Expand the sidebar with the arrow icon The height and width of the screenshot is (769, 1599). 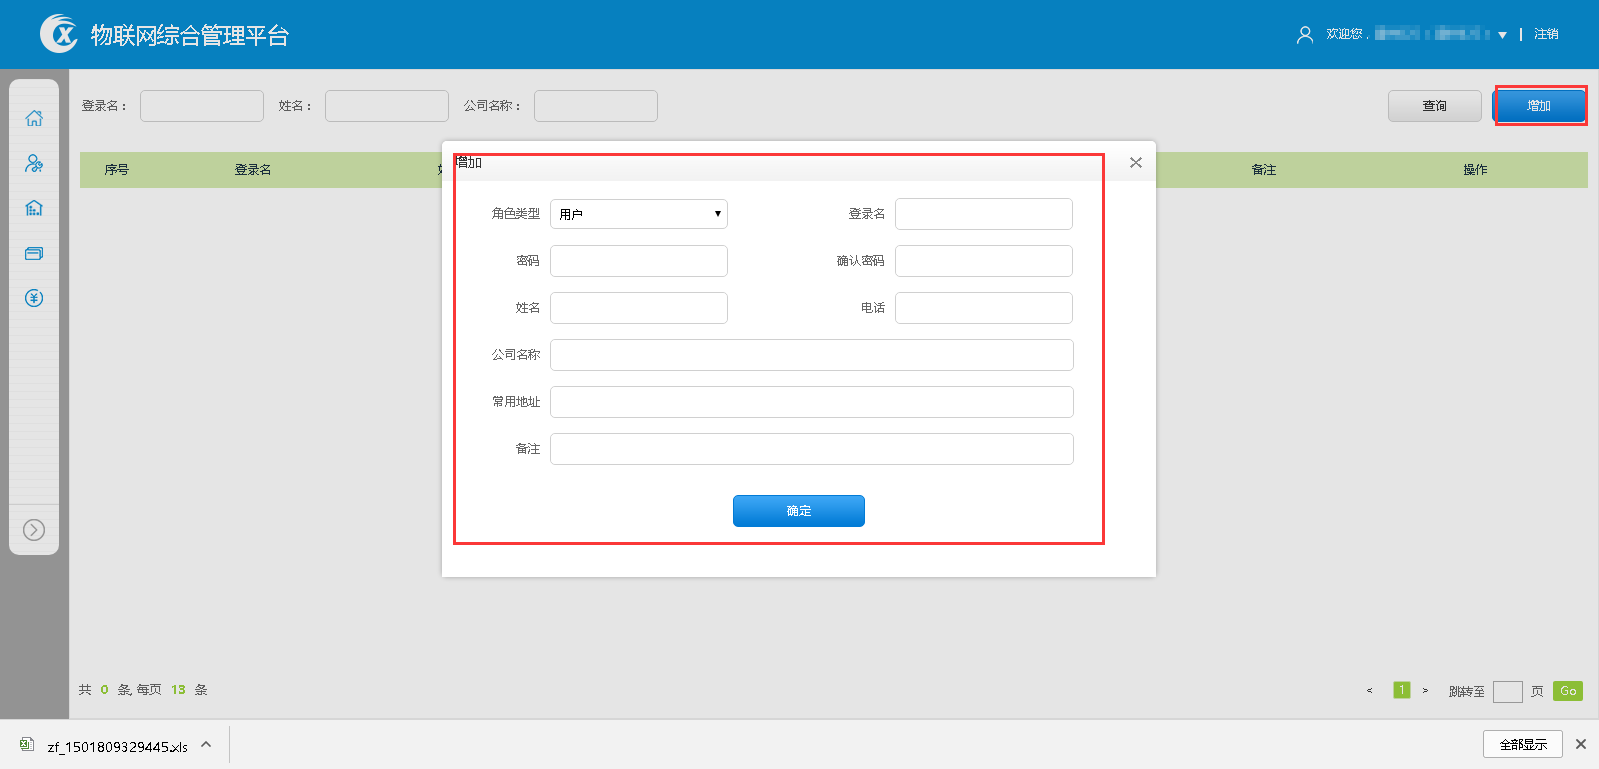[34, 530]
